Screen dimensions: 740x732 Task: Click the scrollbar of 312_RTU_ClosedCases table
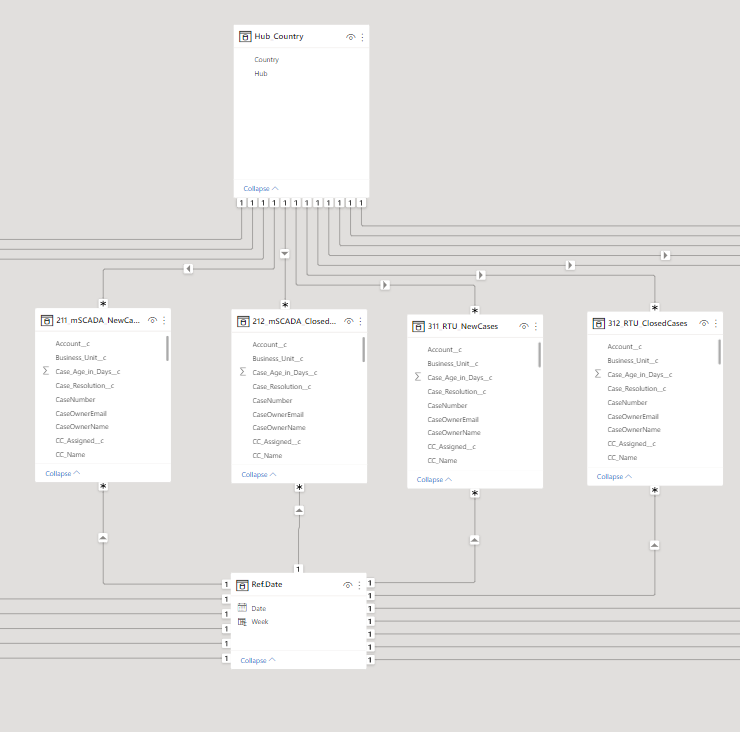pos(719,352)
